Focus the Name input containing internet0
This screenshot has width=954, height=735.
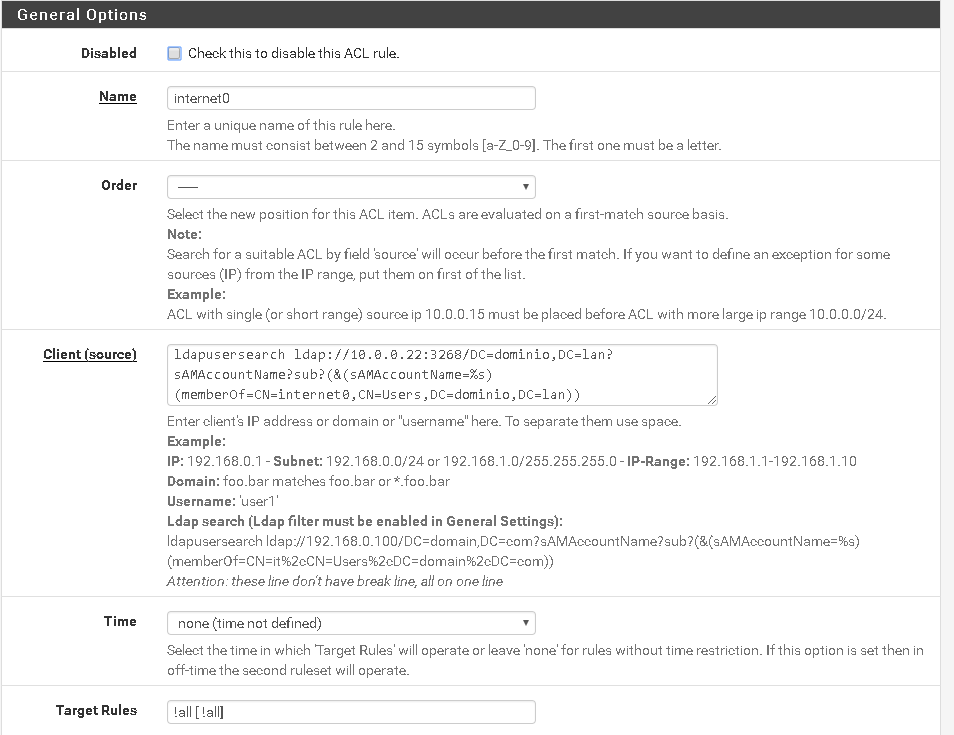pos(350,98)
